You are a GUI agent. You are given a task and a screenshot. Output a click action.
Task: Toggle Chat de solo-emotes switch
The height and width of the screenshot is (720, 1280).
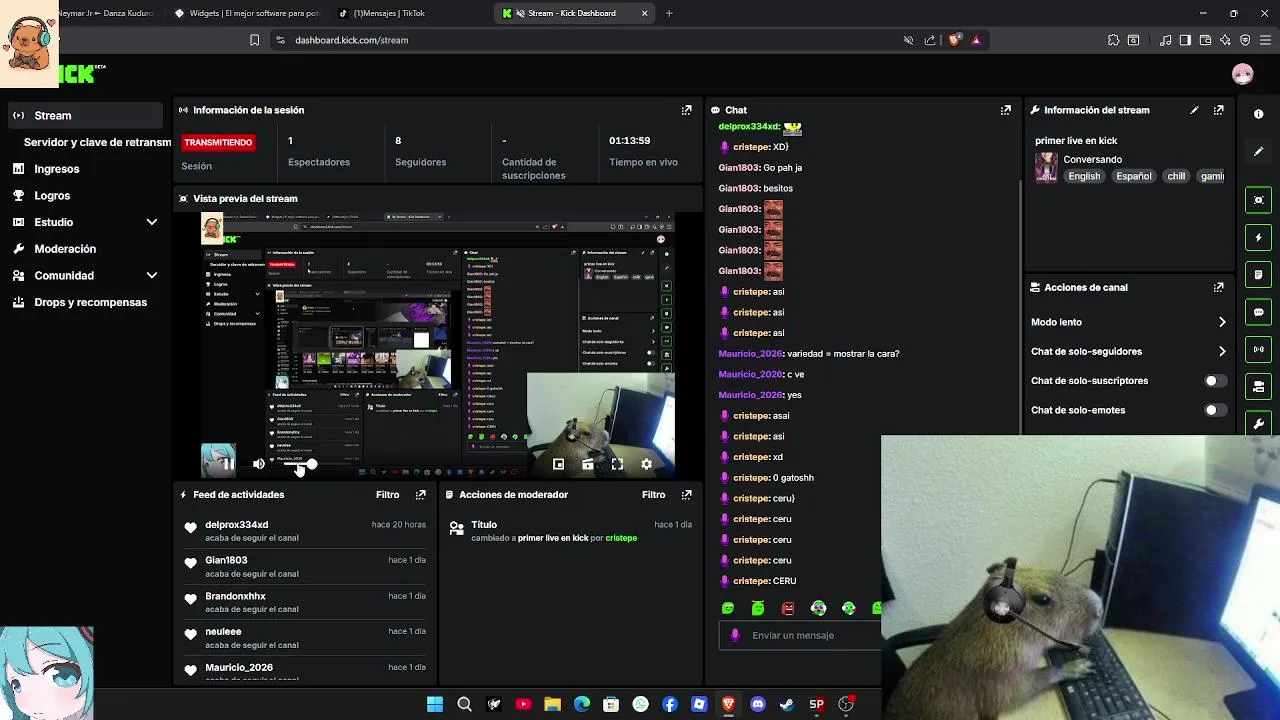coord(1214,410)
